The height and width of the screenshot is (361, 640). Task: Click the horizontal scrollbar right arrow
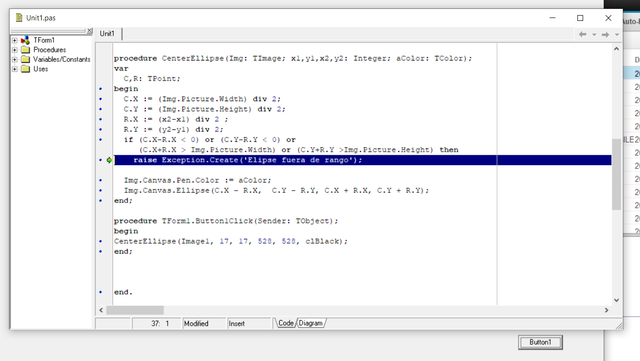pos(607,310)
